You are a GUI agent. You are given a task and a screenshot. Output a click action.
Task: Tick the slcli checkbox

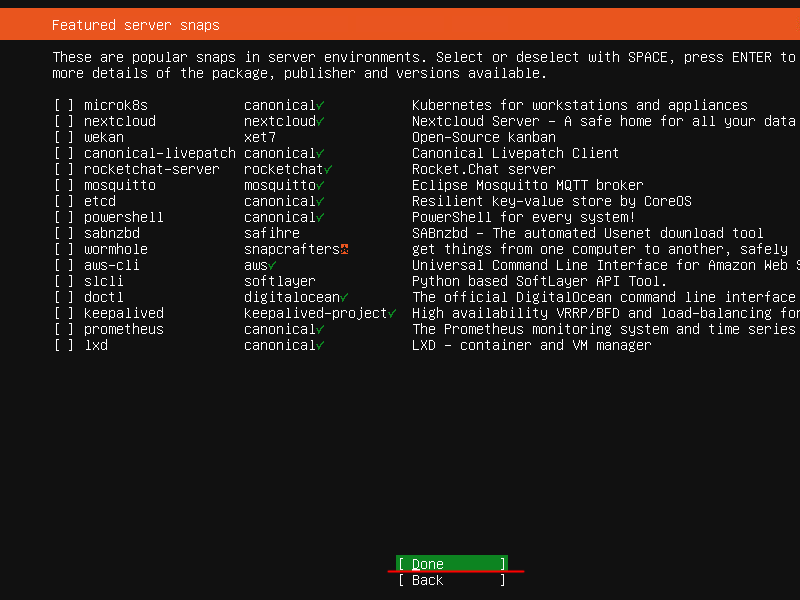(64, 281)
